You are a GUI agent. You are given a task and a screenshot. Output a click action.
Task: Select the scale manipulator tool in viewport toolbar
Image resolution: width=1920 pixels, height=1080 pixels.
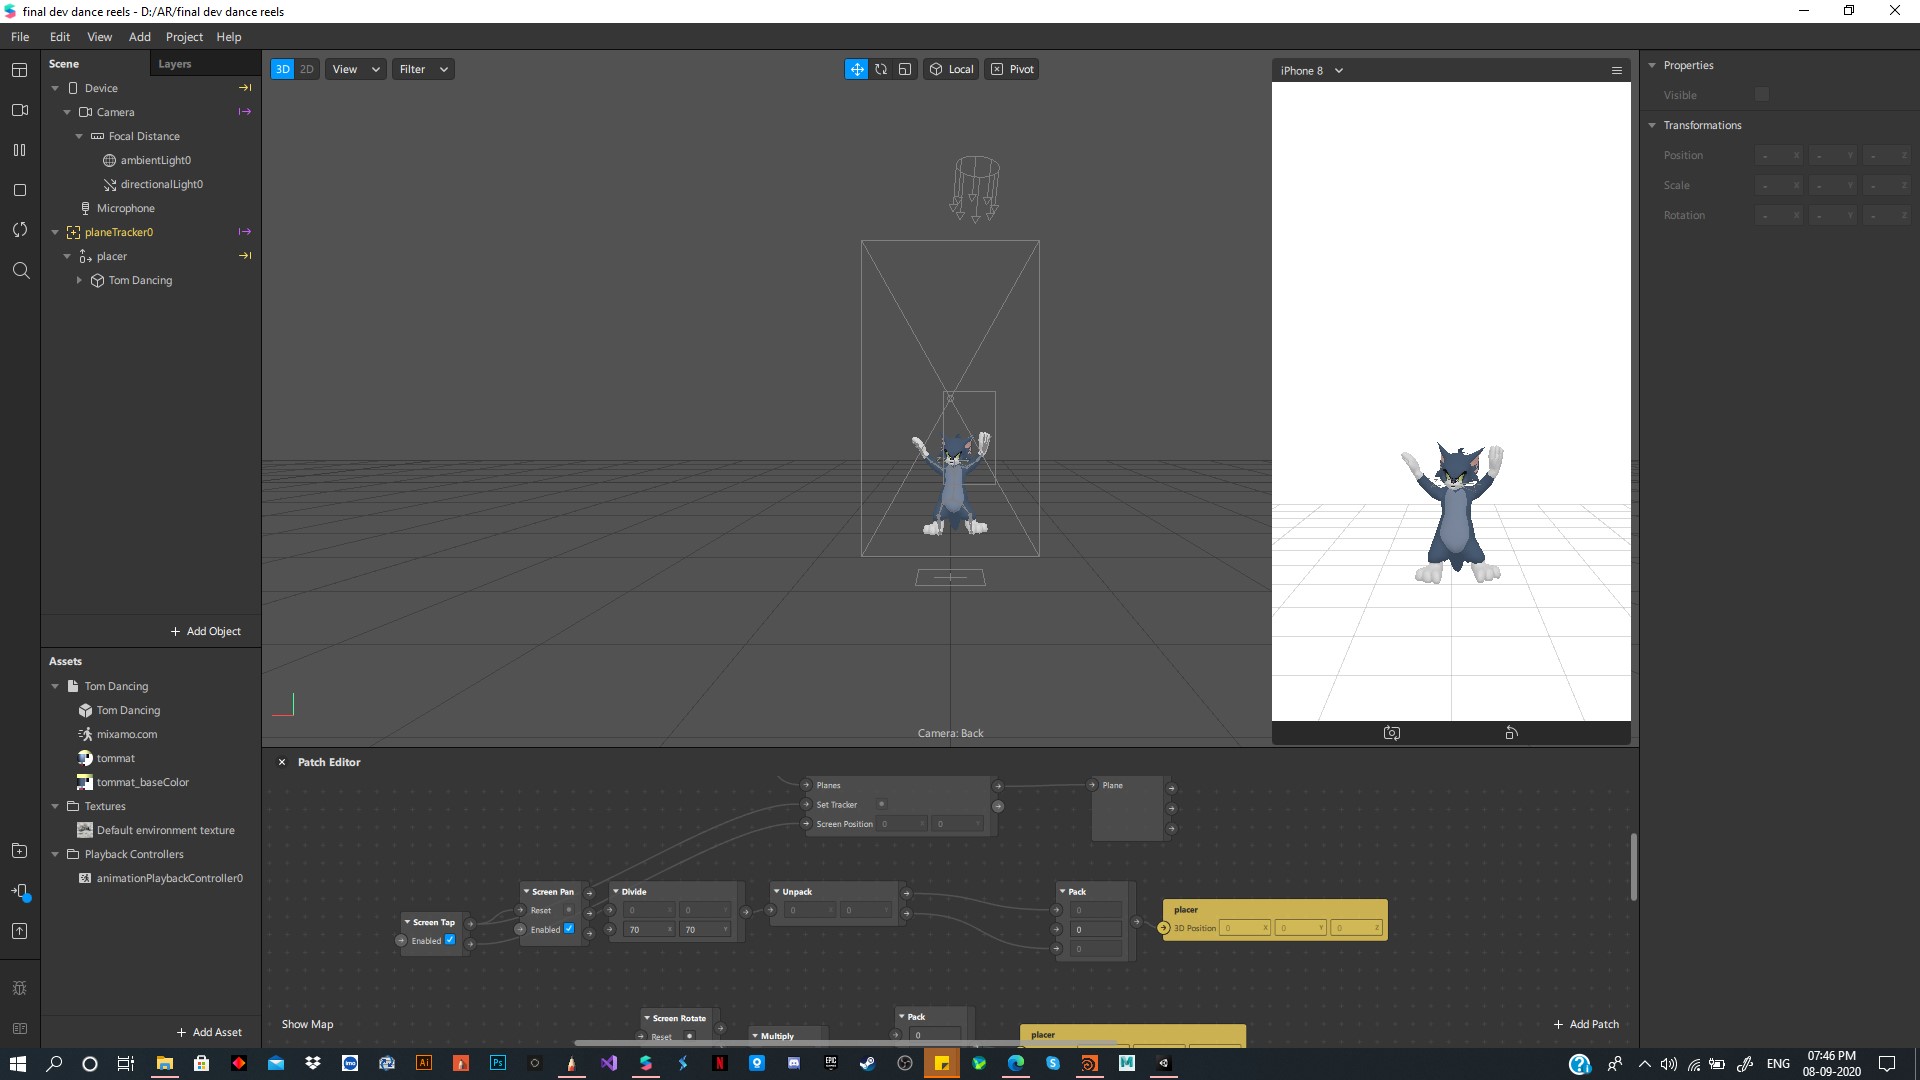(x=905, y=69)
